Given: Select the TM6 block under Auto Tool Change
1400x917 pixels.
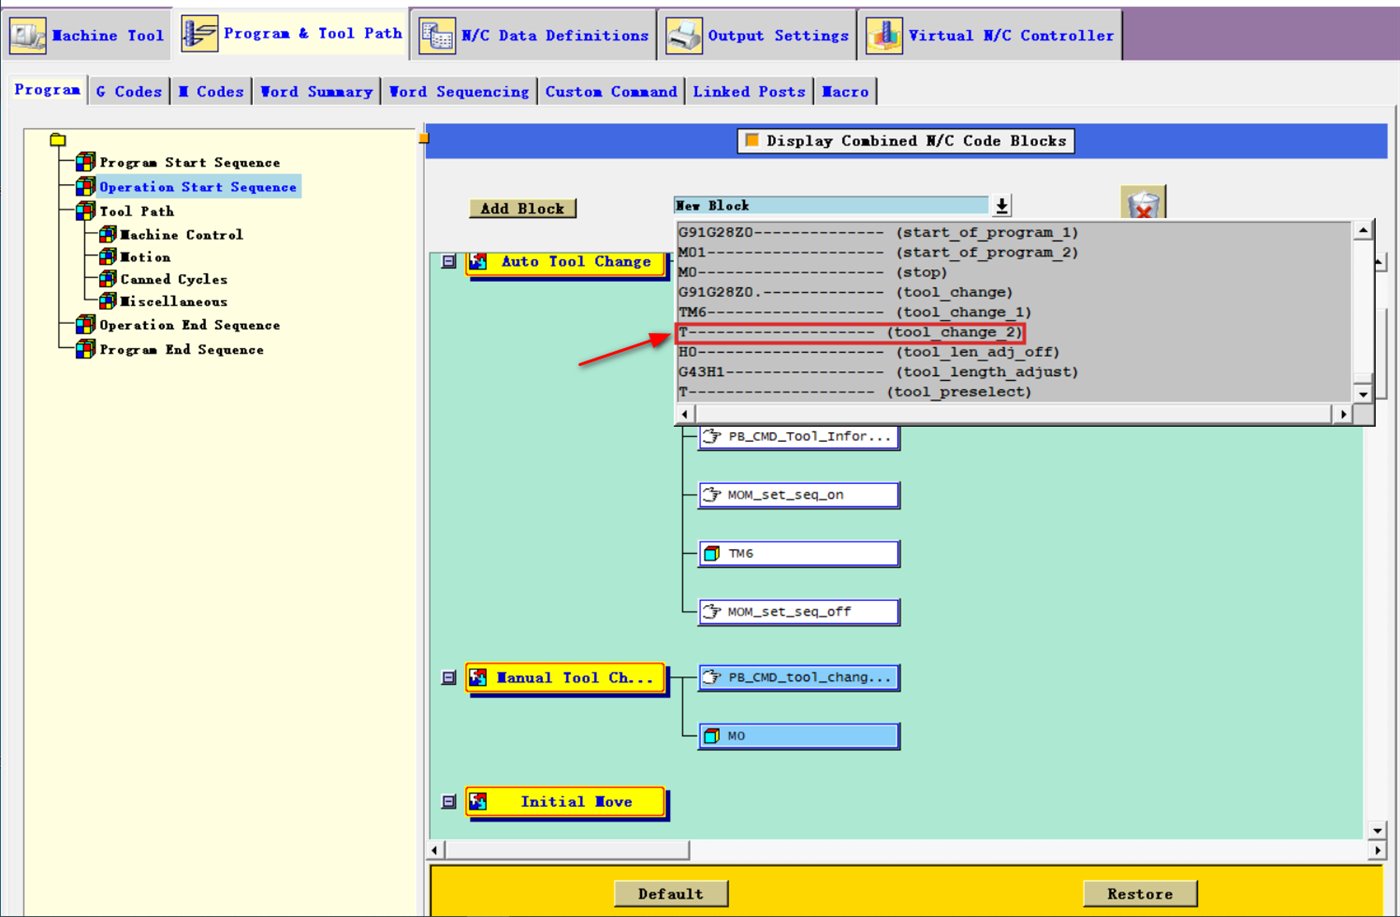Looking at the screenshot, I should pyautogui.click(x=799, y=553).
